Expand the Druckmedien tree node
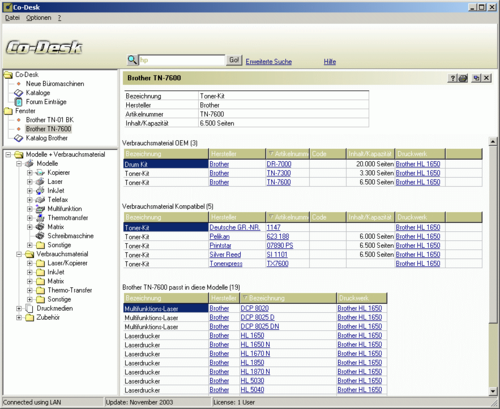The width and height of the screenshot is (500, 409). [19, 308]
